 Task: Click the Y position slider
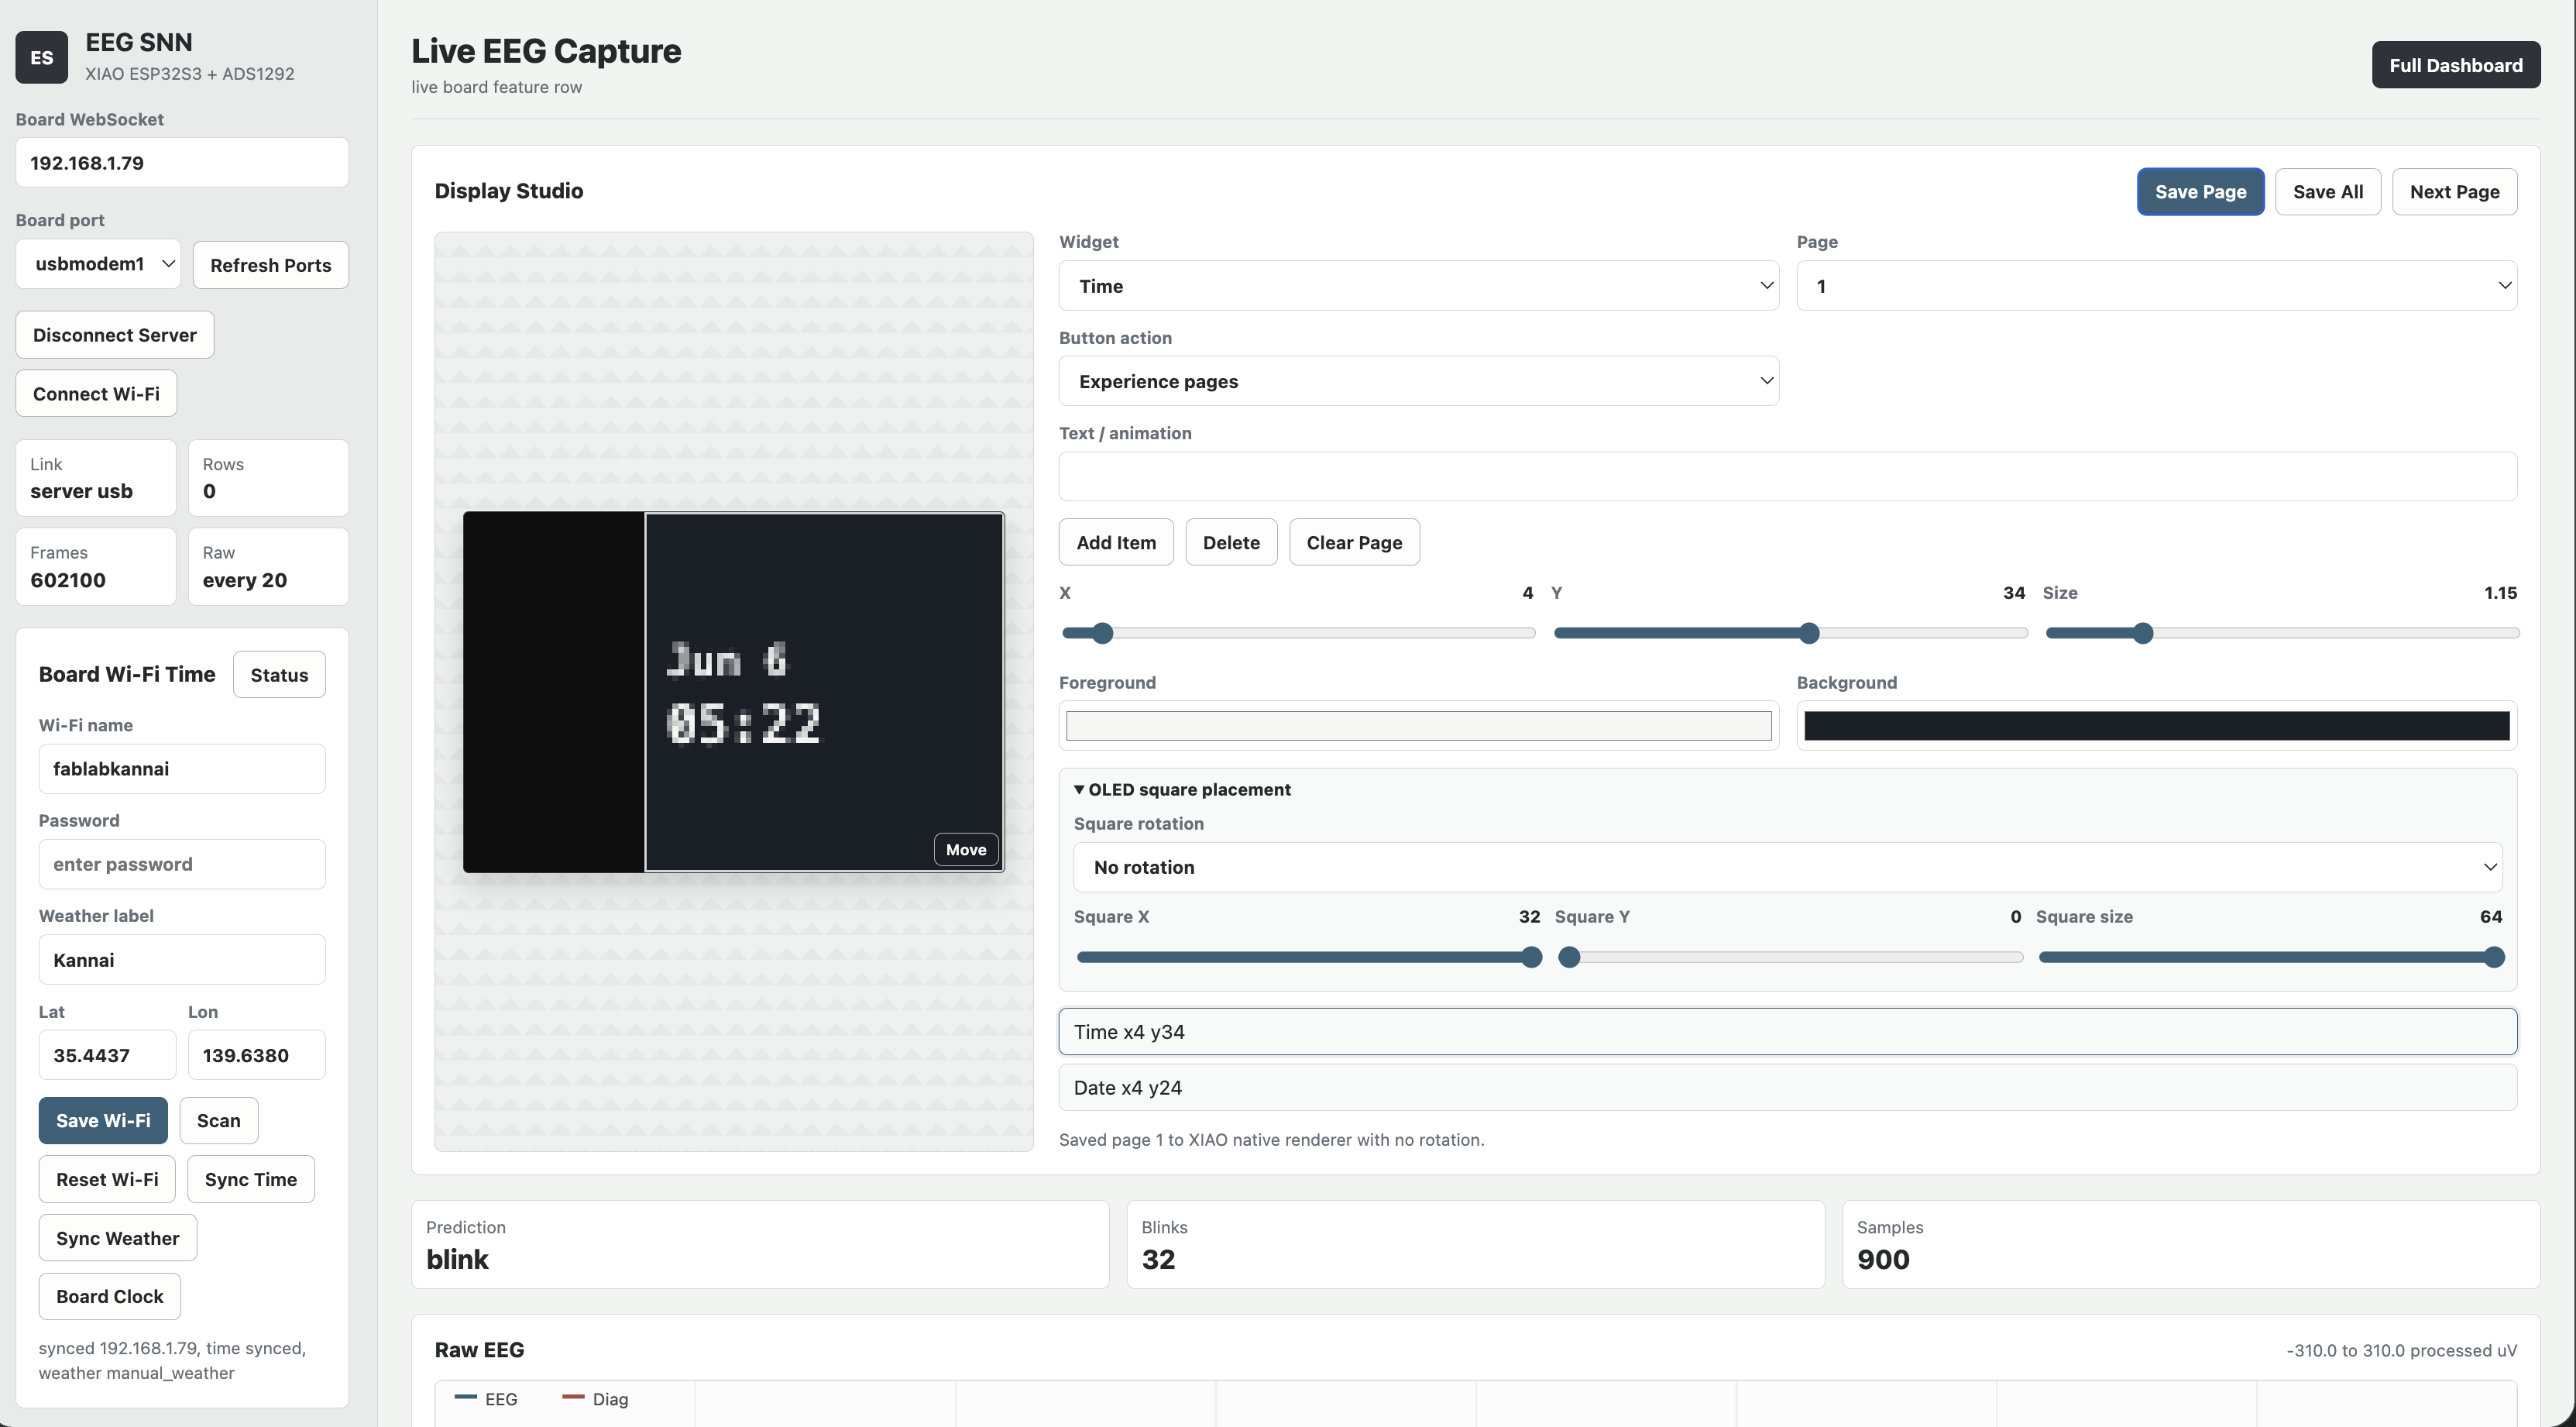[x=1790, y=633]
